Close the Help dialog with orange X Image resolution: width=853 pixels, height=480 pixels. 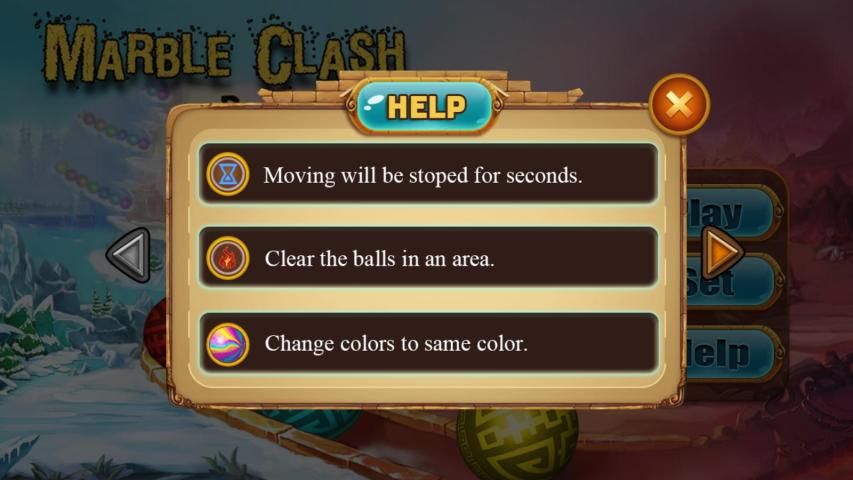point(679,104)
